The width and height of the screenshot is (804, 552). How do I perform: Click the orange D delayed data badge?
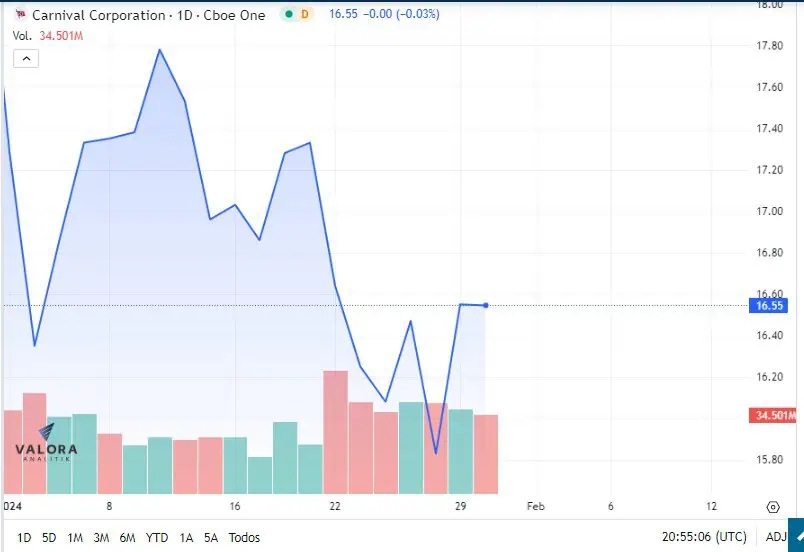click(305, 14)
